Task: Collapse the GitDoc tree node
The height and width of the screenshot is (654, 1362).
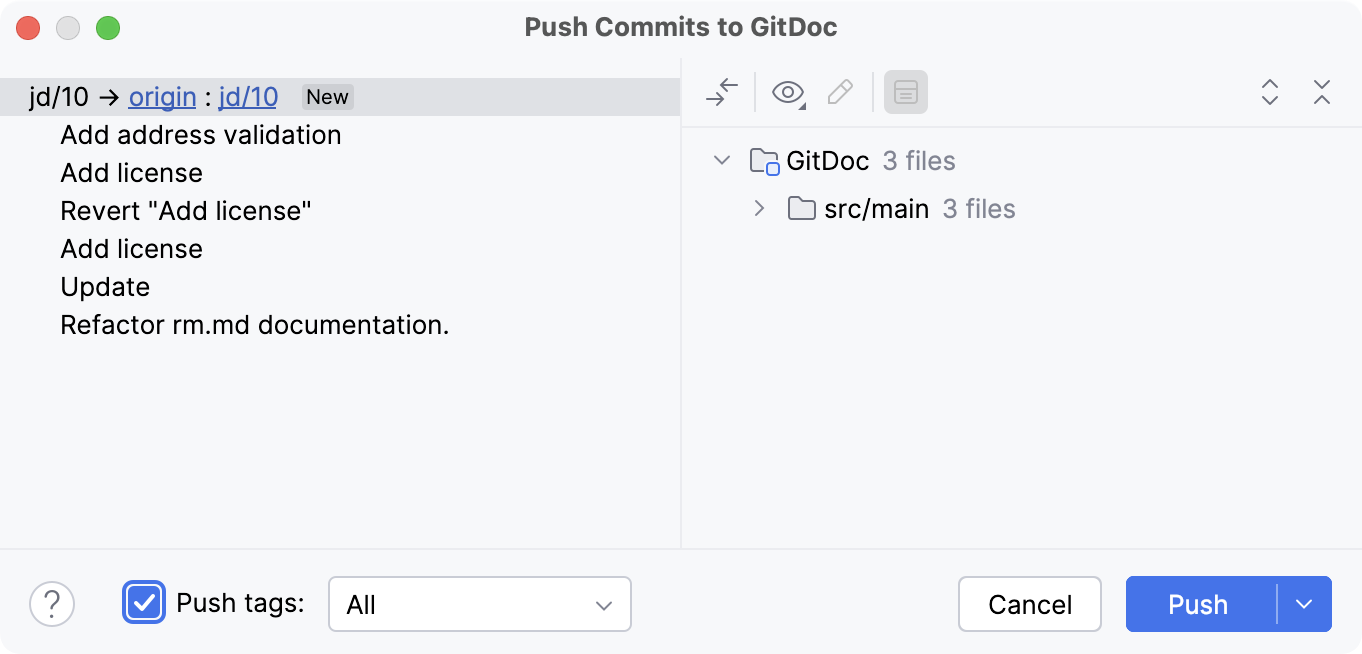Action: [x=722, y=160]
